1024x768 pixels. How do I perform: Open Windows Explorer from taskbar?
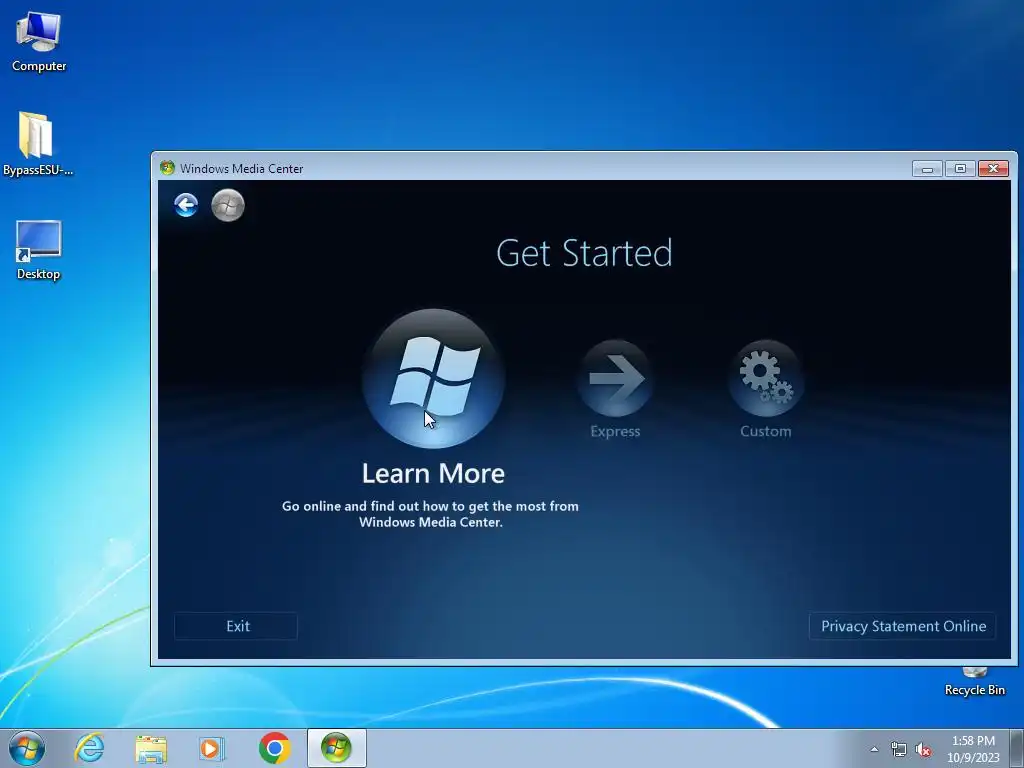point(151,748)
